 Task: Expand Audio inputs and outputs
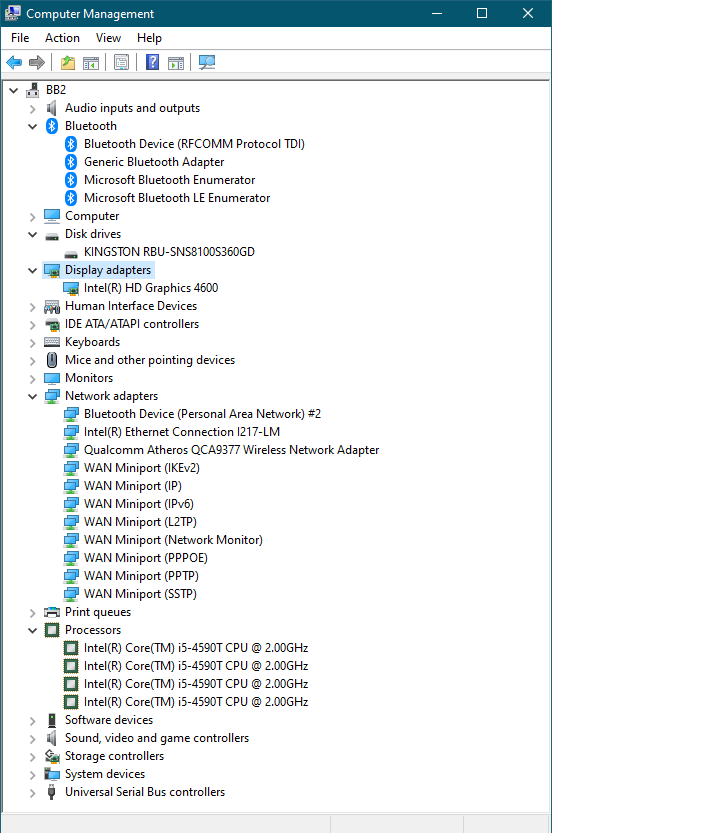click(32, 109)
